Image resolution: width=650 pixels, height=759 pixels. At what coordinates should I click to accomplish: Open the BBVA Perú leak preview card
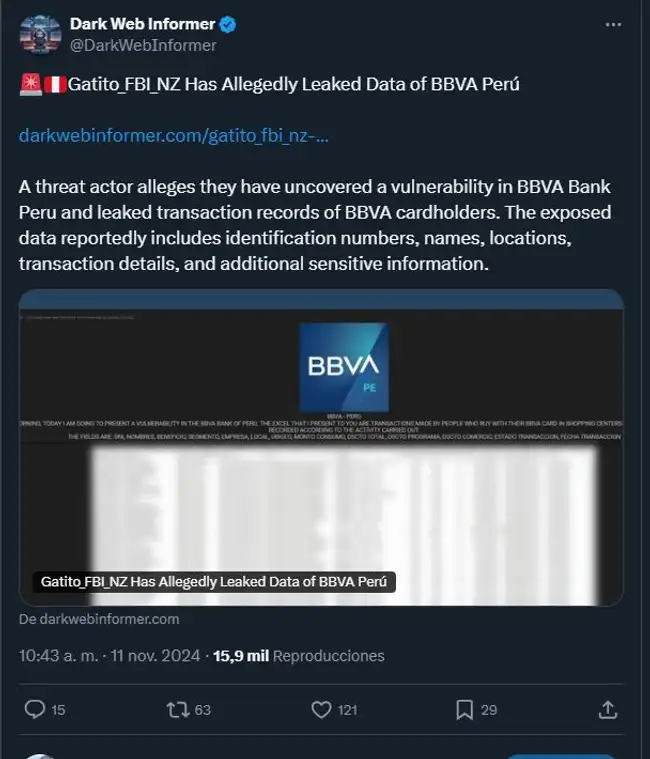click(321, 448)
